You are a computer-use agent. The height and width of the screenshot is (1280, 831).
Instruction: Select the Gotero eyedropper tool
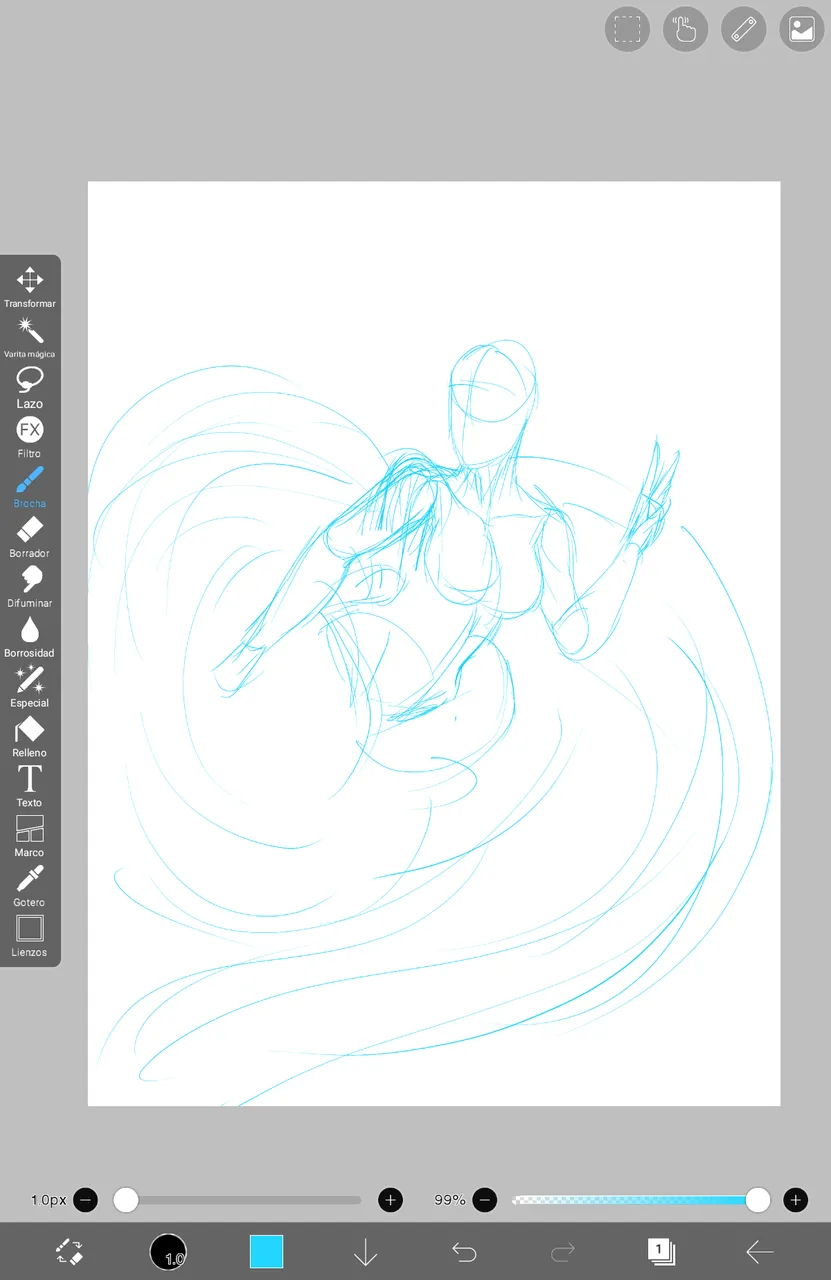click(x=30, y=887)
